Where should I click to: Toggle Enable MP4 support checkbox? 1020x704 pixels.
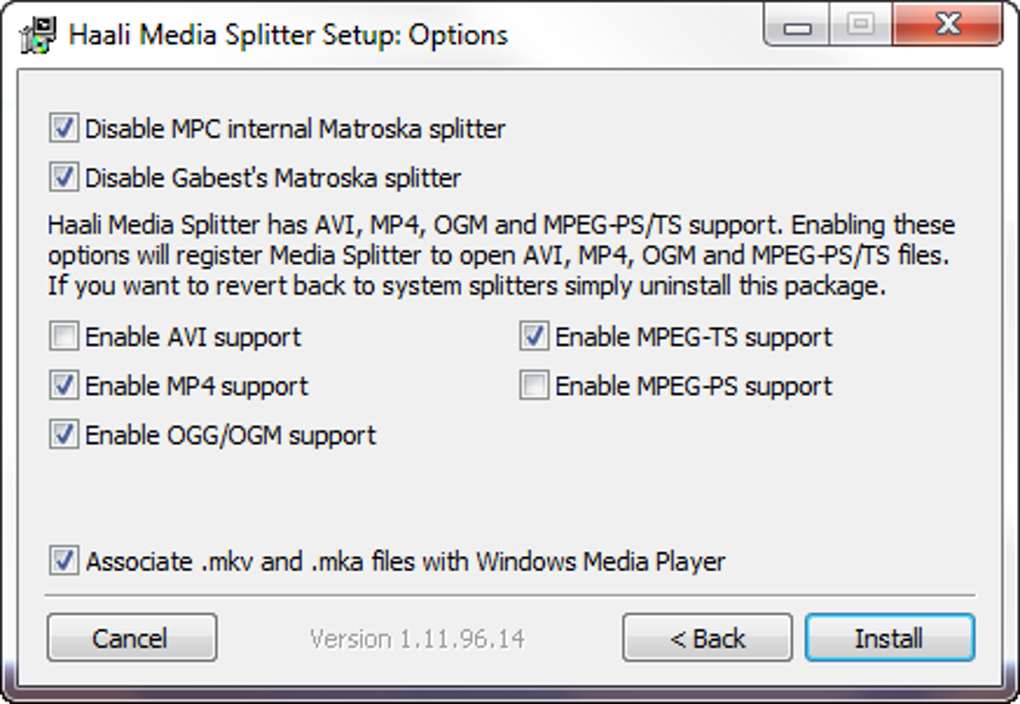coord(64,386)
